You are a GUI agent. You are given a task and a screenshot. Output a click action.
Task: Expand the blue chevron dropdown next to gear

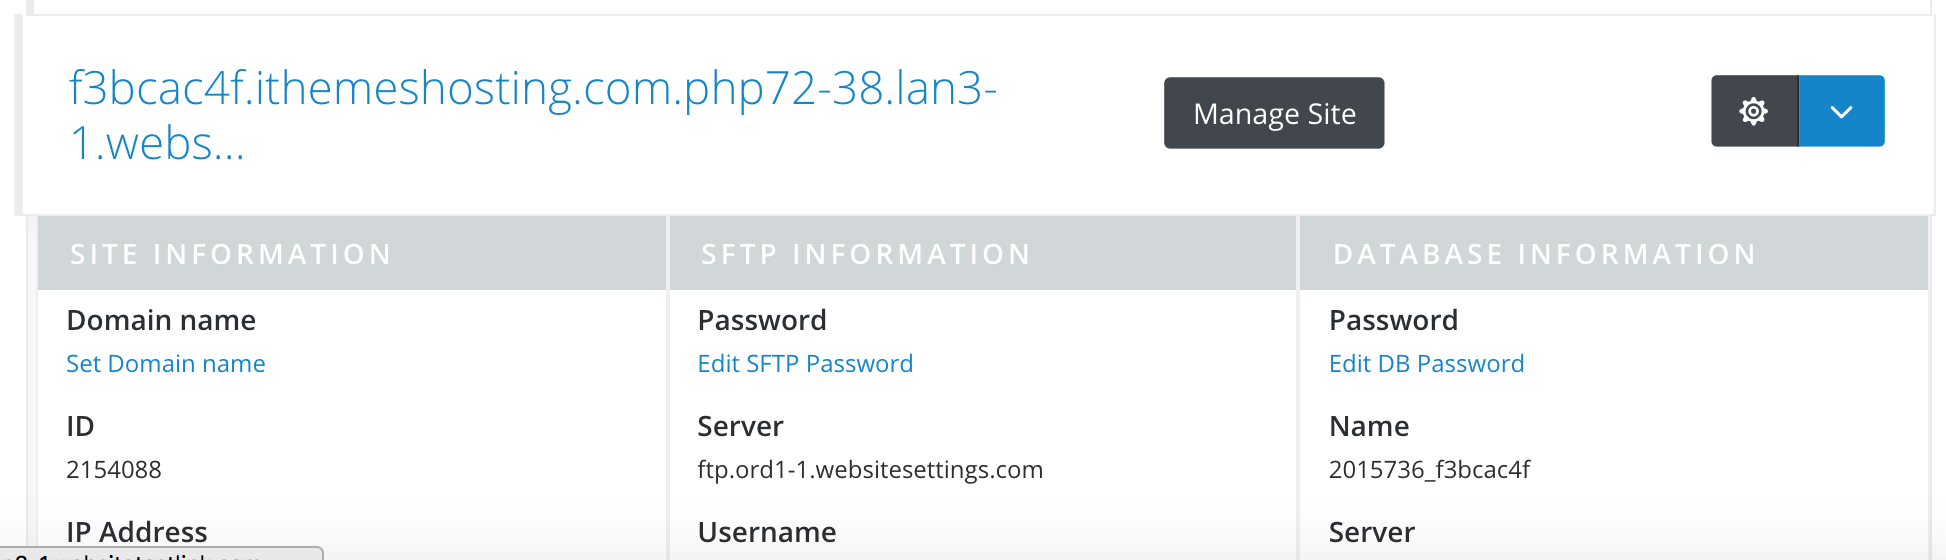point(1841,111)
